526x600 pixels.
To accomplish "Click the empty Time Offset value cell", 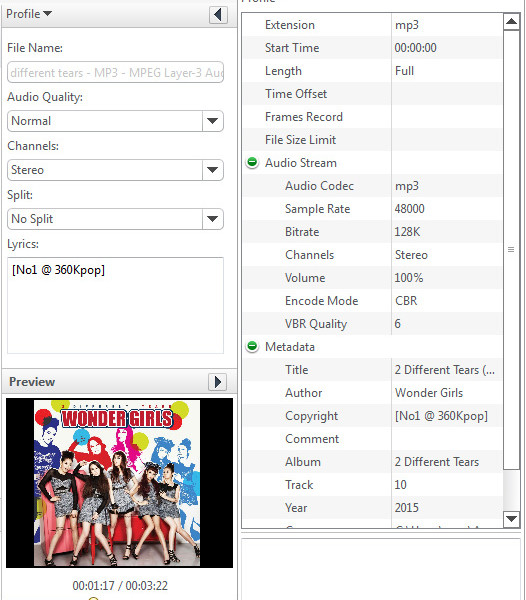I will point(446,94).
